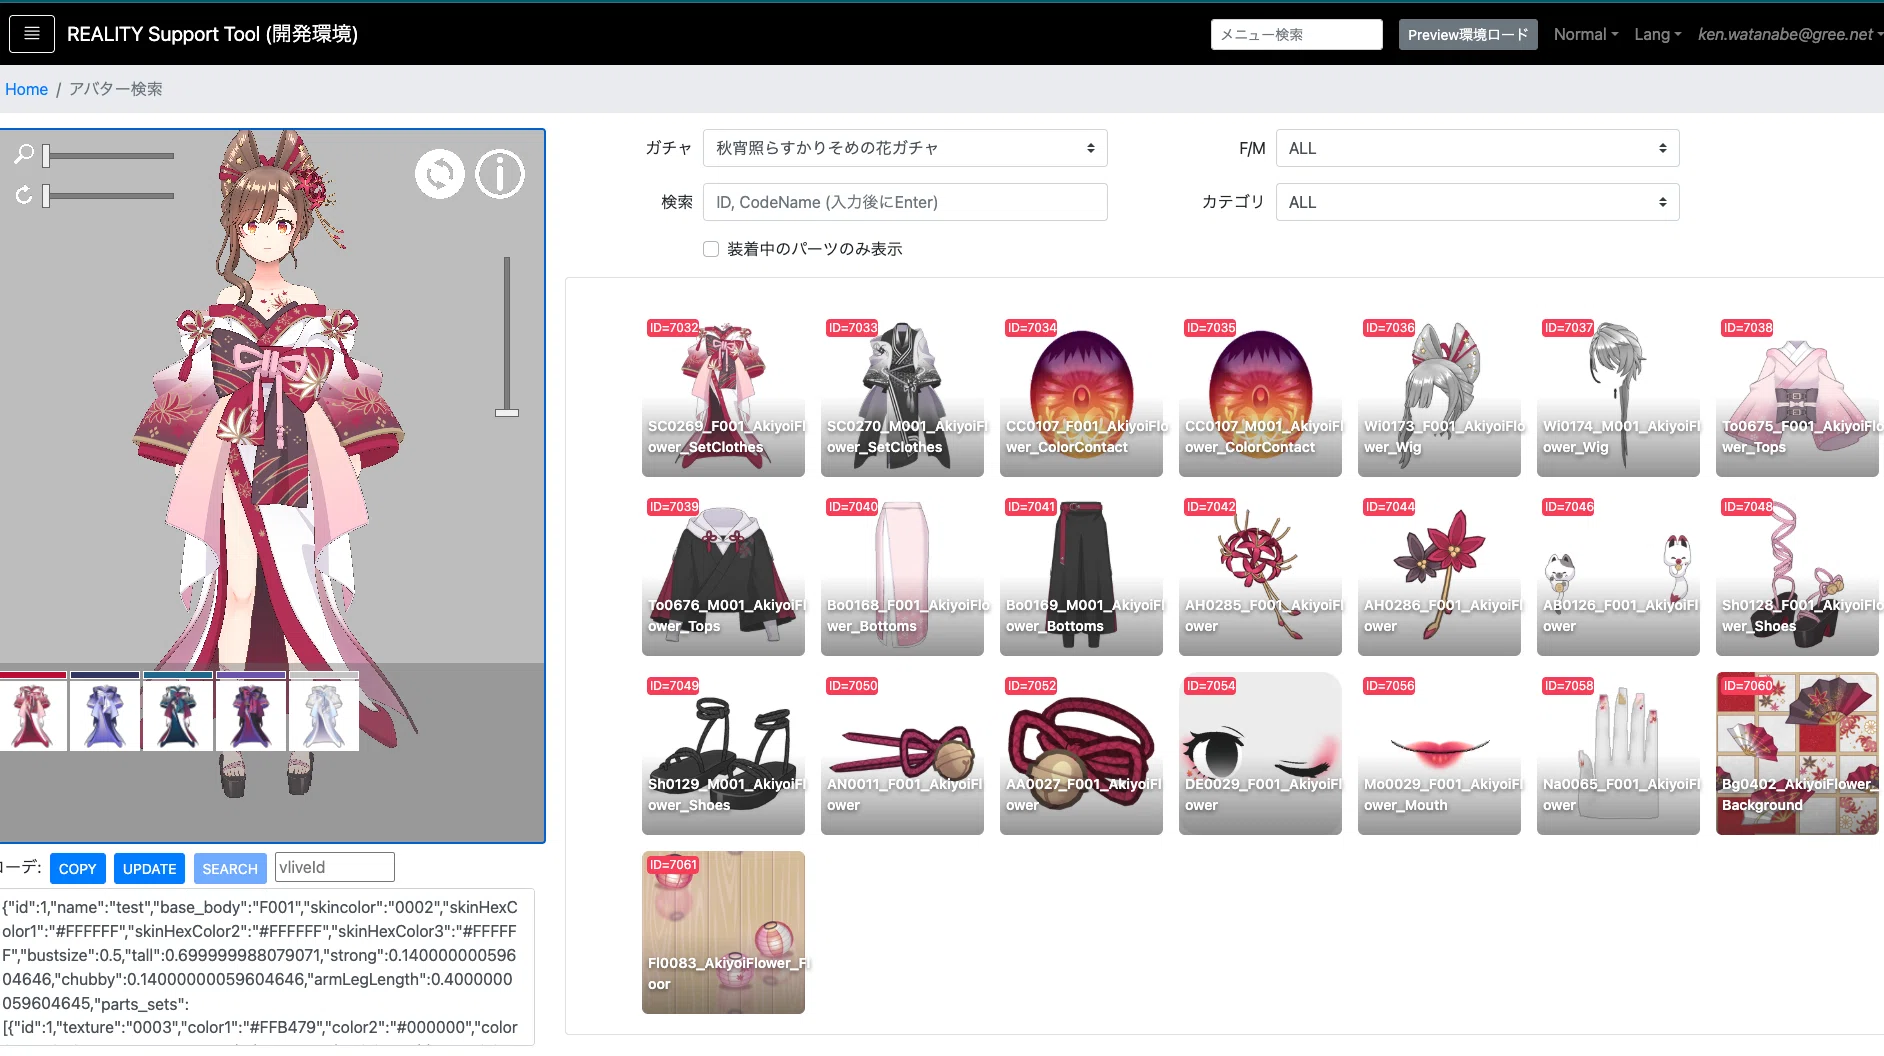
Task: Click the UPDATE button
Action: pos(149,868)
